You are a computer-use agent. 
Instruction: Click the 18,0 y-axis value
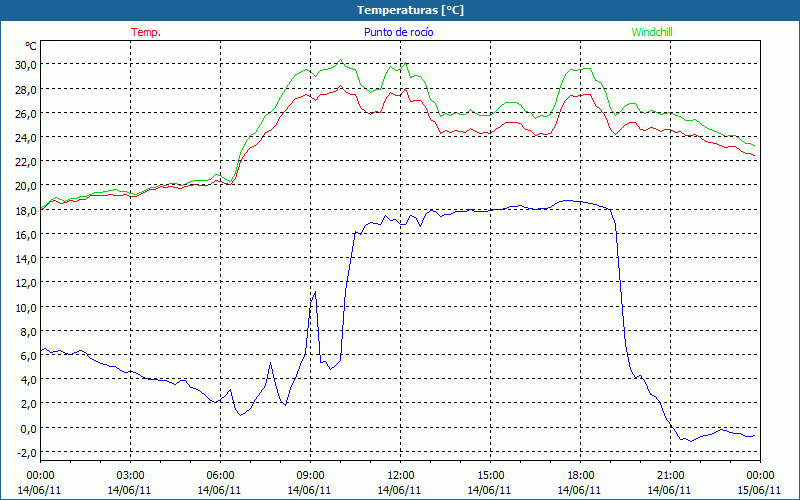pos(27,210)
